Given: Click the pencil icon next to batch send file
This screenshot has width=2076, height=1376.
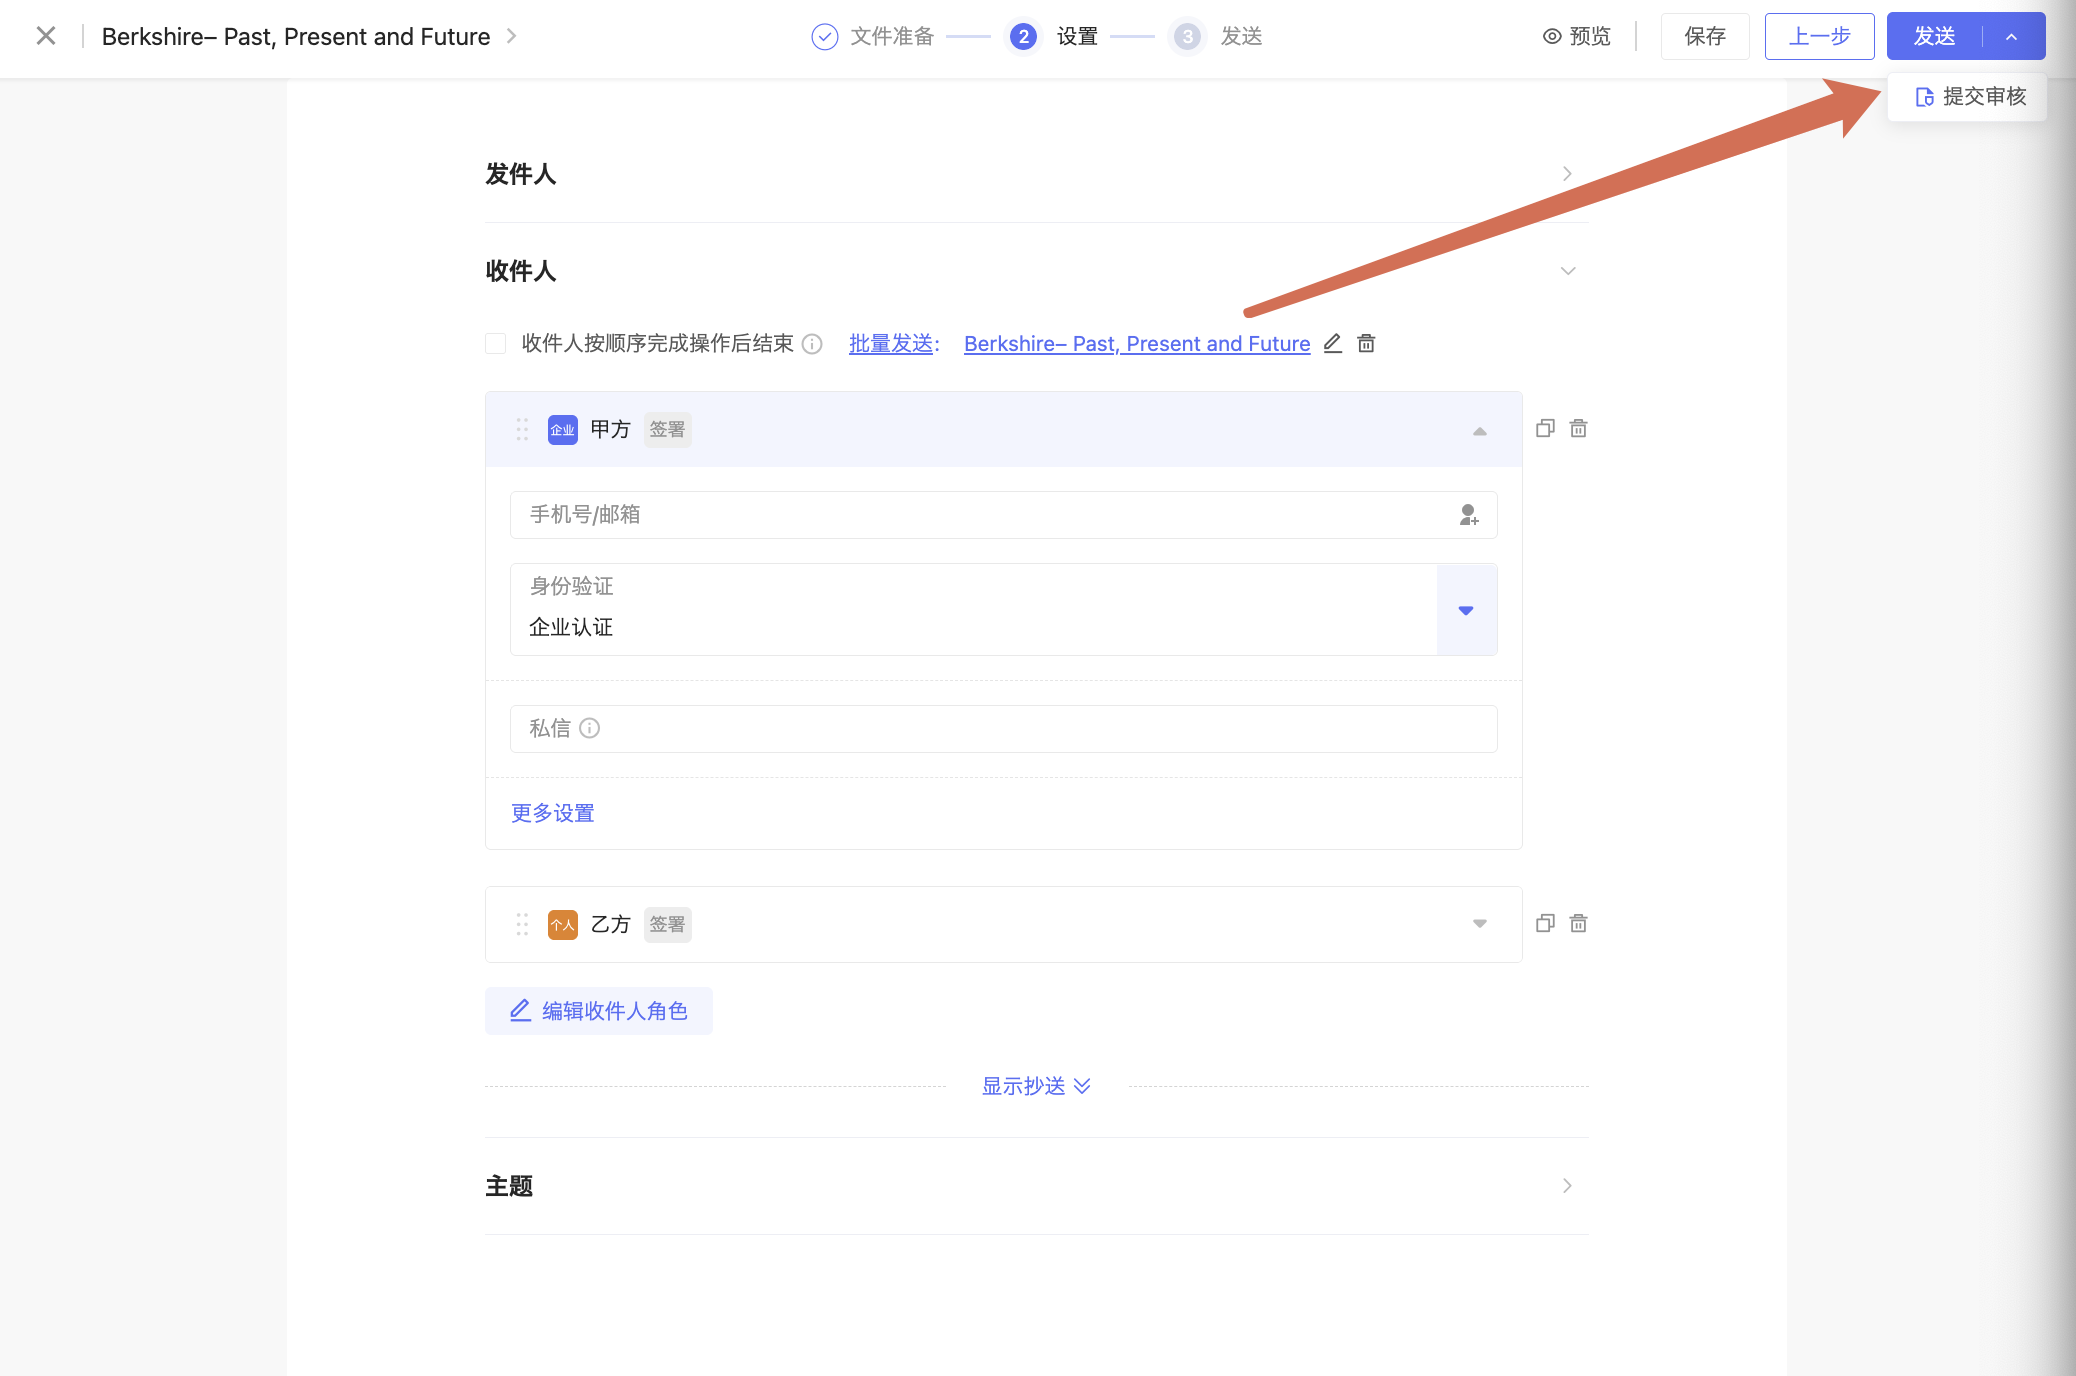Looking at the screenshot, I should tap(1332, 344).
